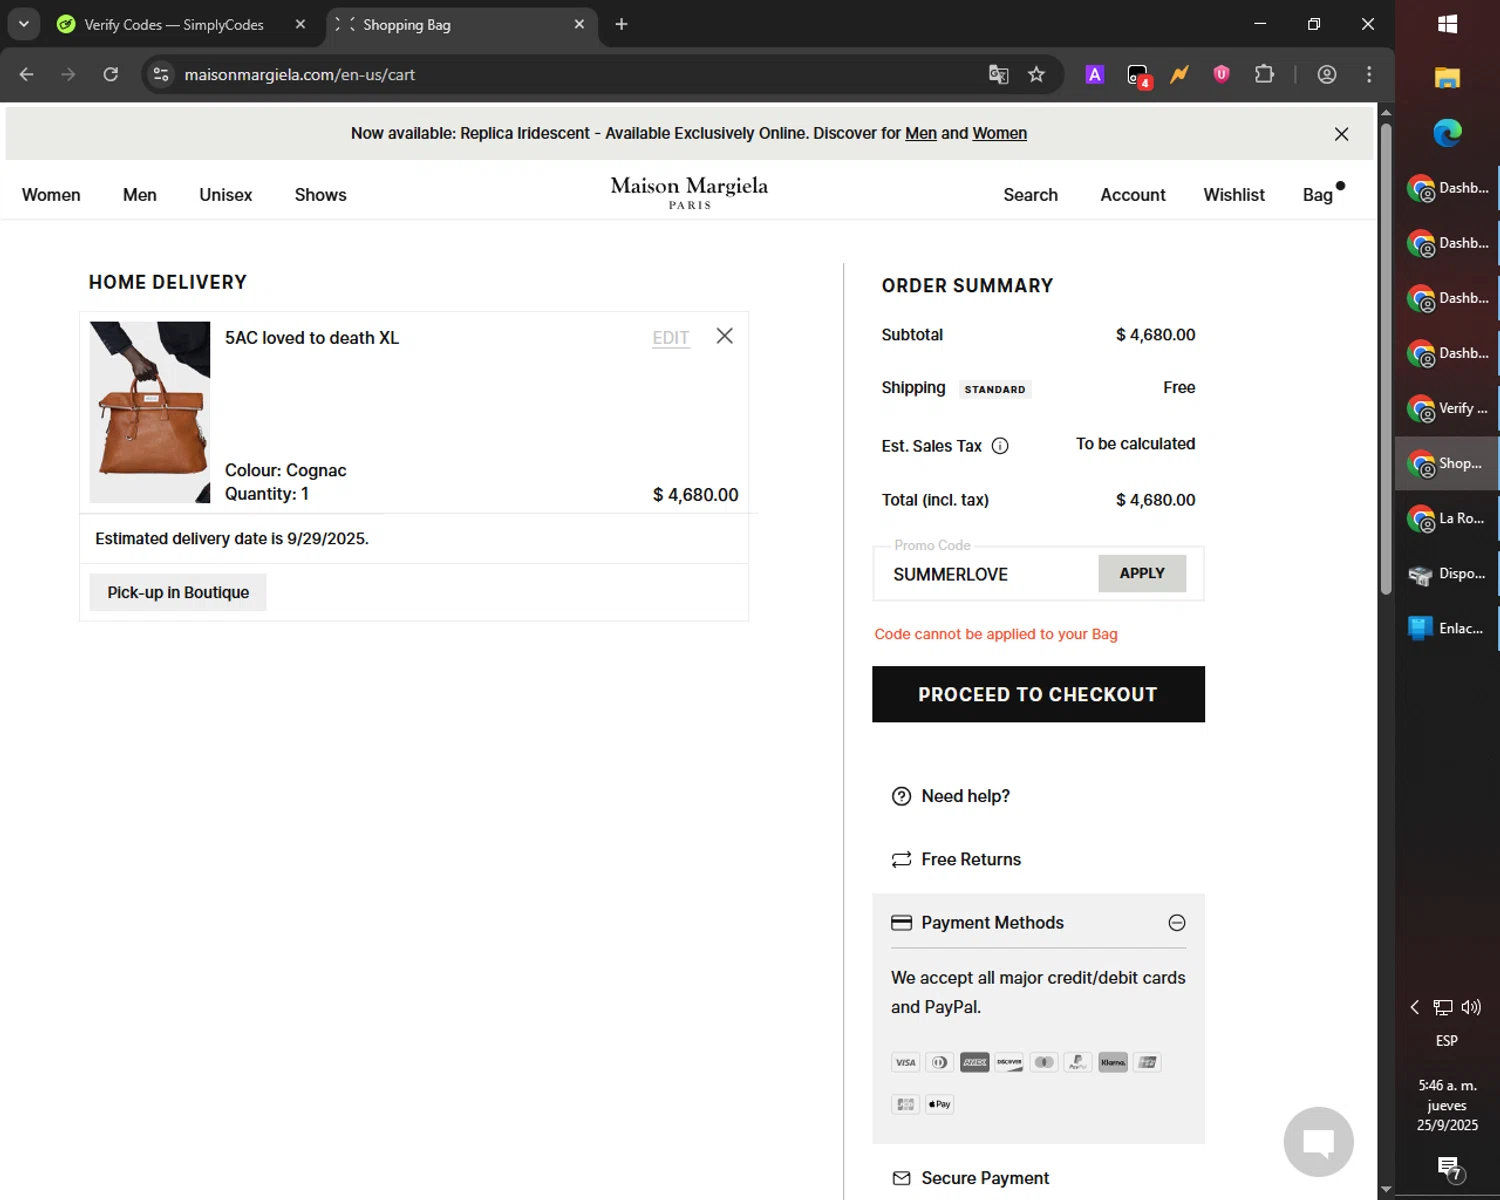Click the Maison Margiela Paris logo
This screenshot has height=1200, width=1500.
pos(689,191)
